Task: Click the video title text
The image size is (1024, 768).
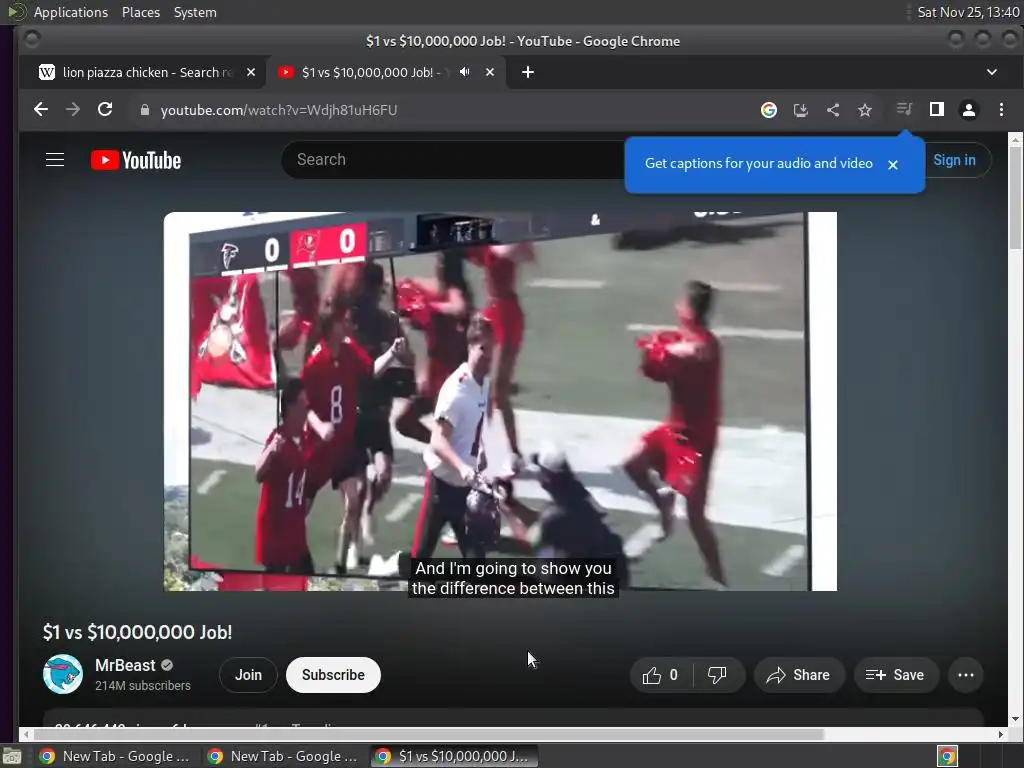Action: point(137,632)
